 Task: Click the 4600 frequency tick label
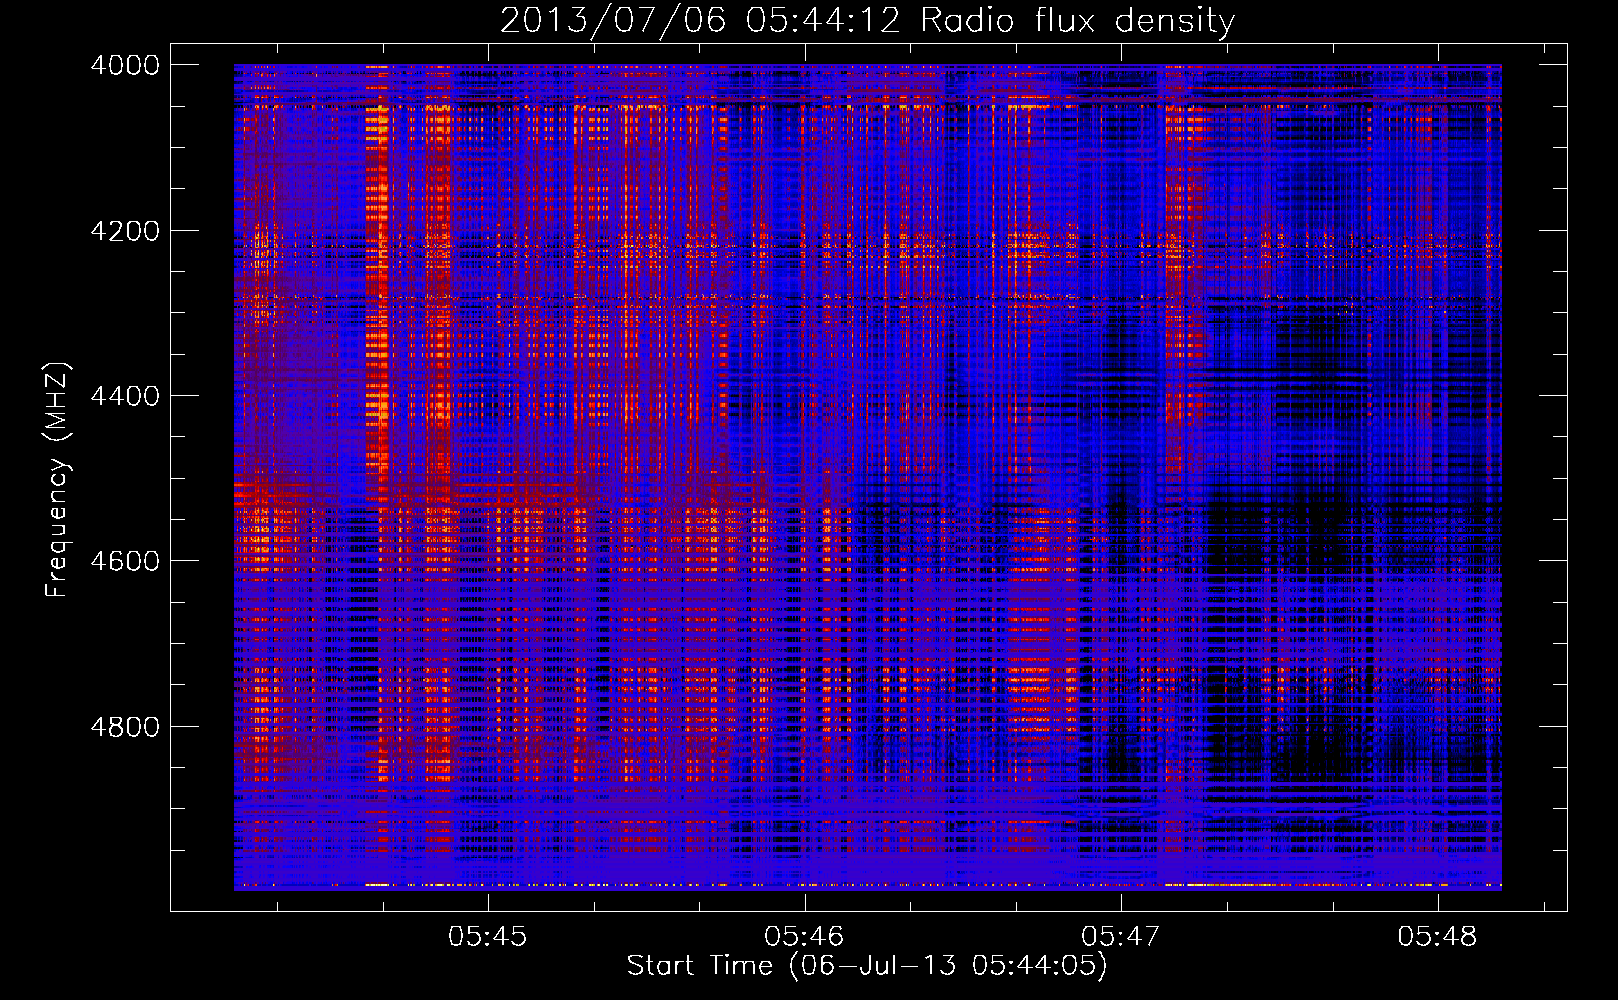(x=125, y=561)
